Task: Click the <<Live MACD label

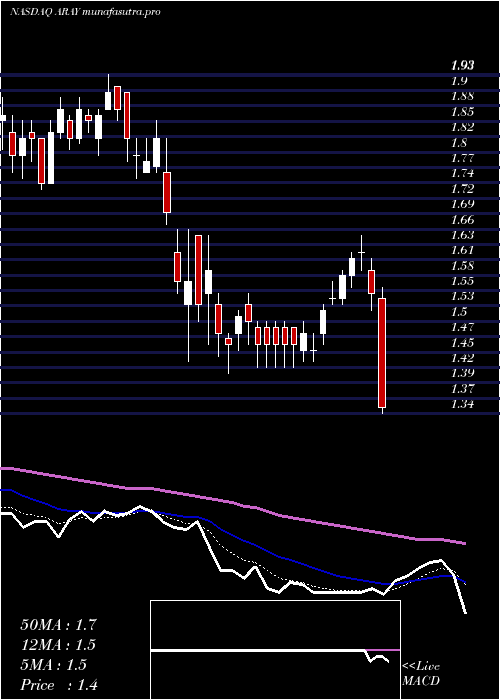Action: pyautogui.click(x=421, y=674)
